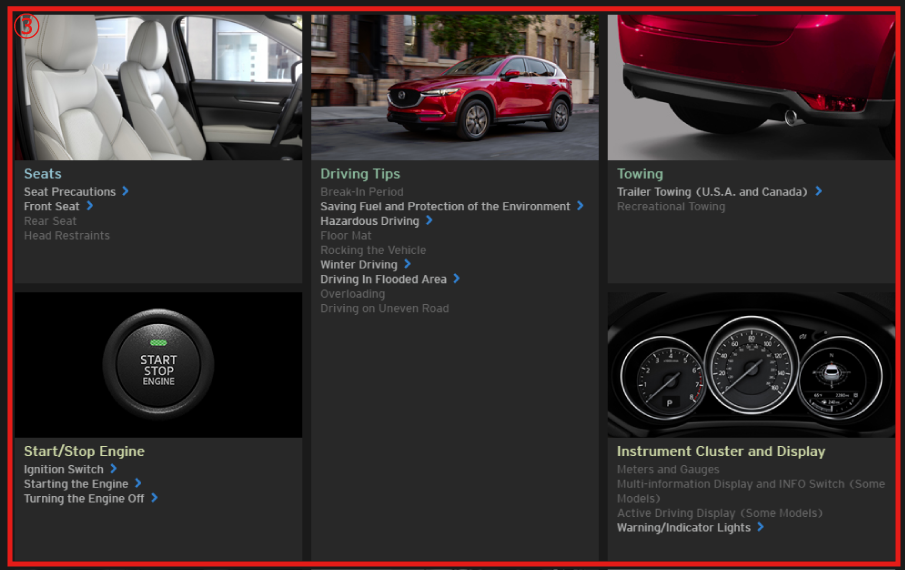This screenshot has height=570, width=905.
Task: Open the Start/Stop Engine heading
Action: pos(84,451)
